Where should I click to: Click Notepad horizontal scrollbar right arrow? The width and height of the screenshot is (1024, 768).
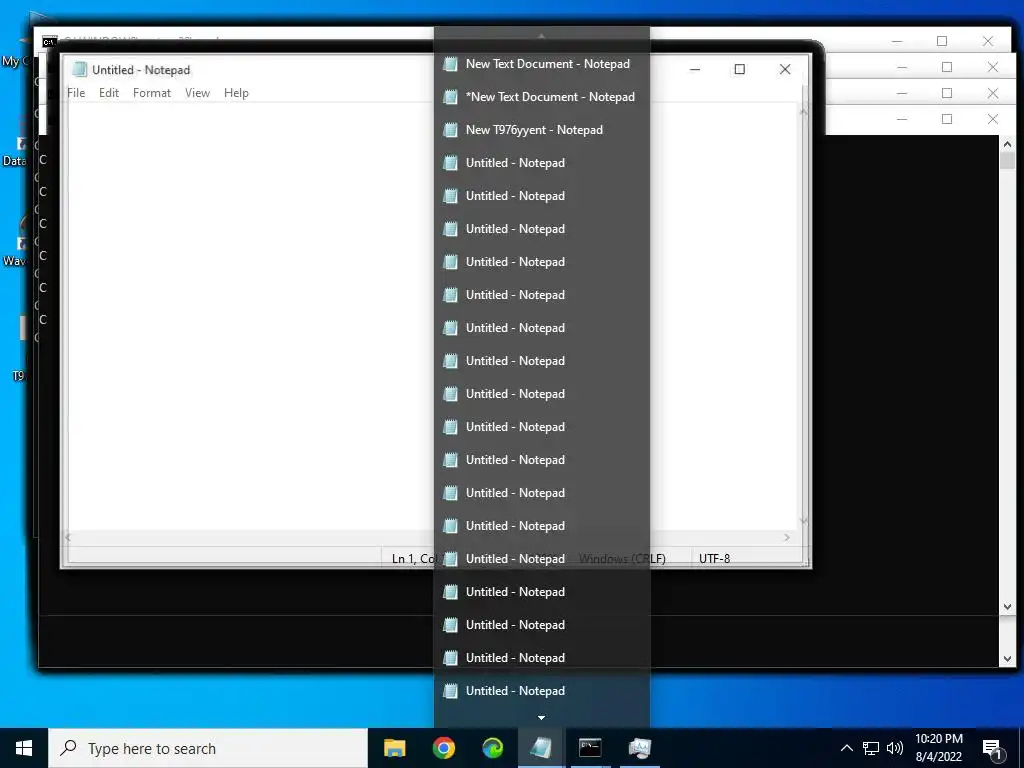coord(786,537)
